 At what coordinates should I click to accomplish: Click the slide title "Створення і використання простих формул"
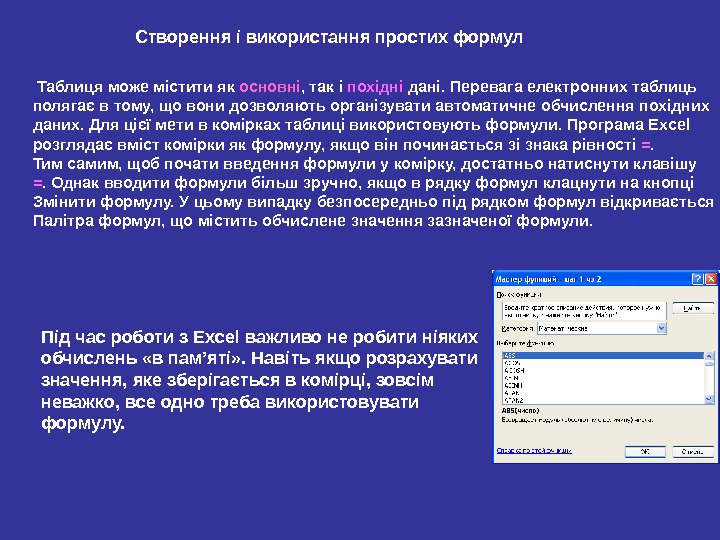[x=329, y=37]
